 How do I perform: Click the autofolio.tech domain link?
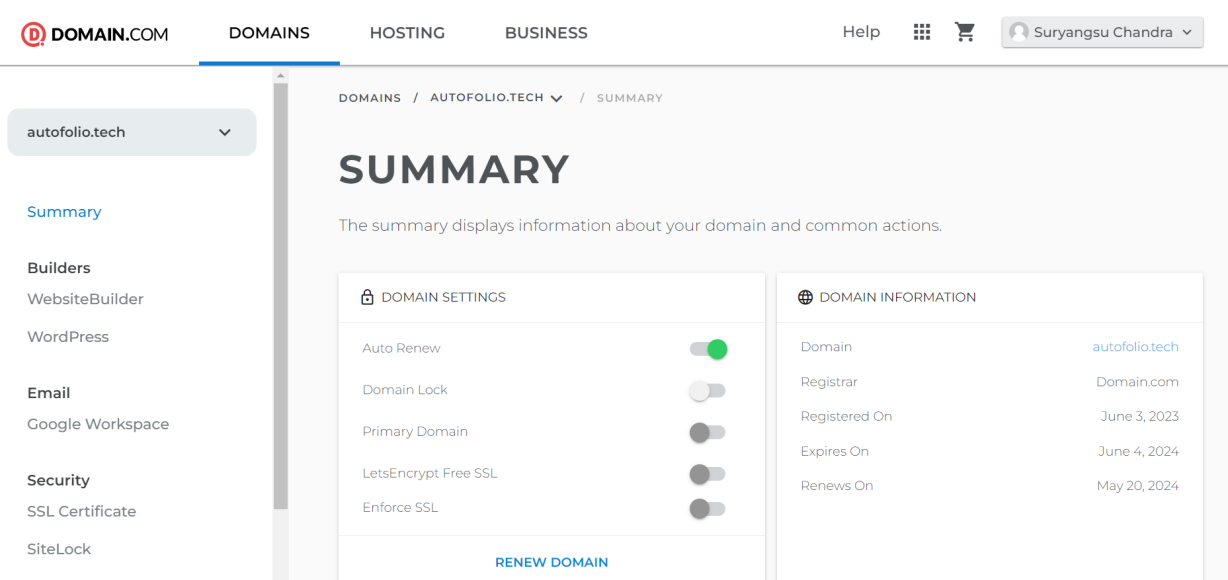[1135, 347]
